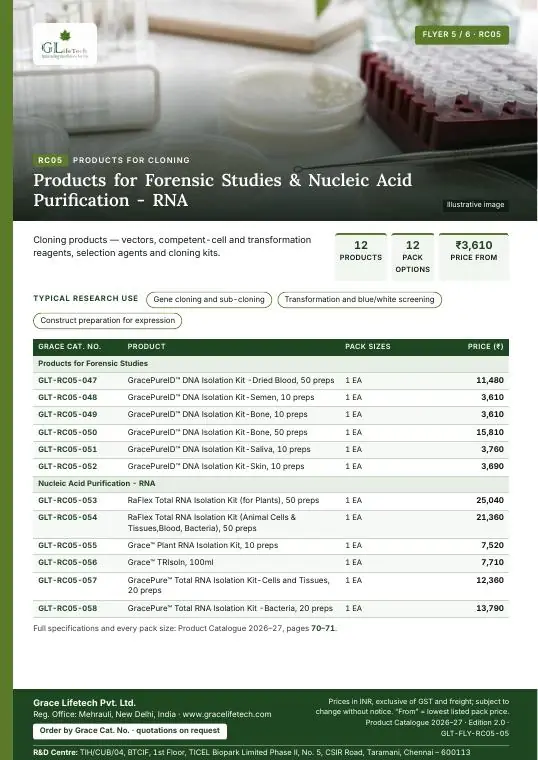Click the FLYER 5 / 6 · RC05 badge

pyautogui.click(x=462, y=35)
